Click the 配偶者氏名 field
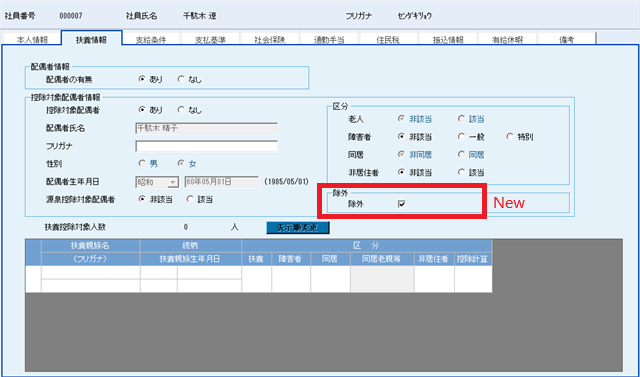 click(x=207, y=128)
